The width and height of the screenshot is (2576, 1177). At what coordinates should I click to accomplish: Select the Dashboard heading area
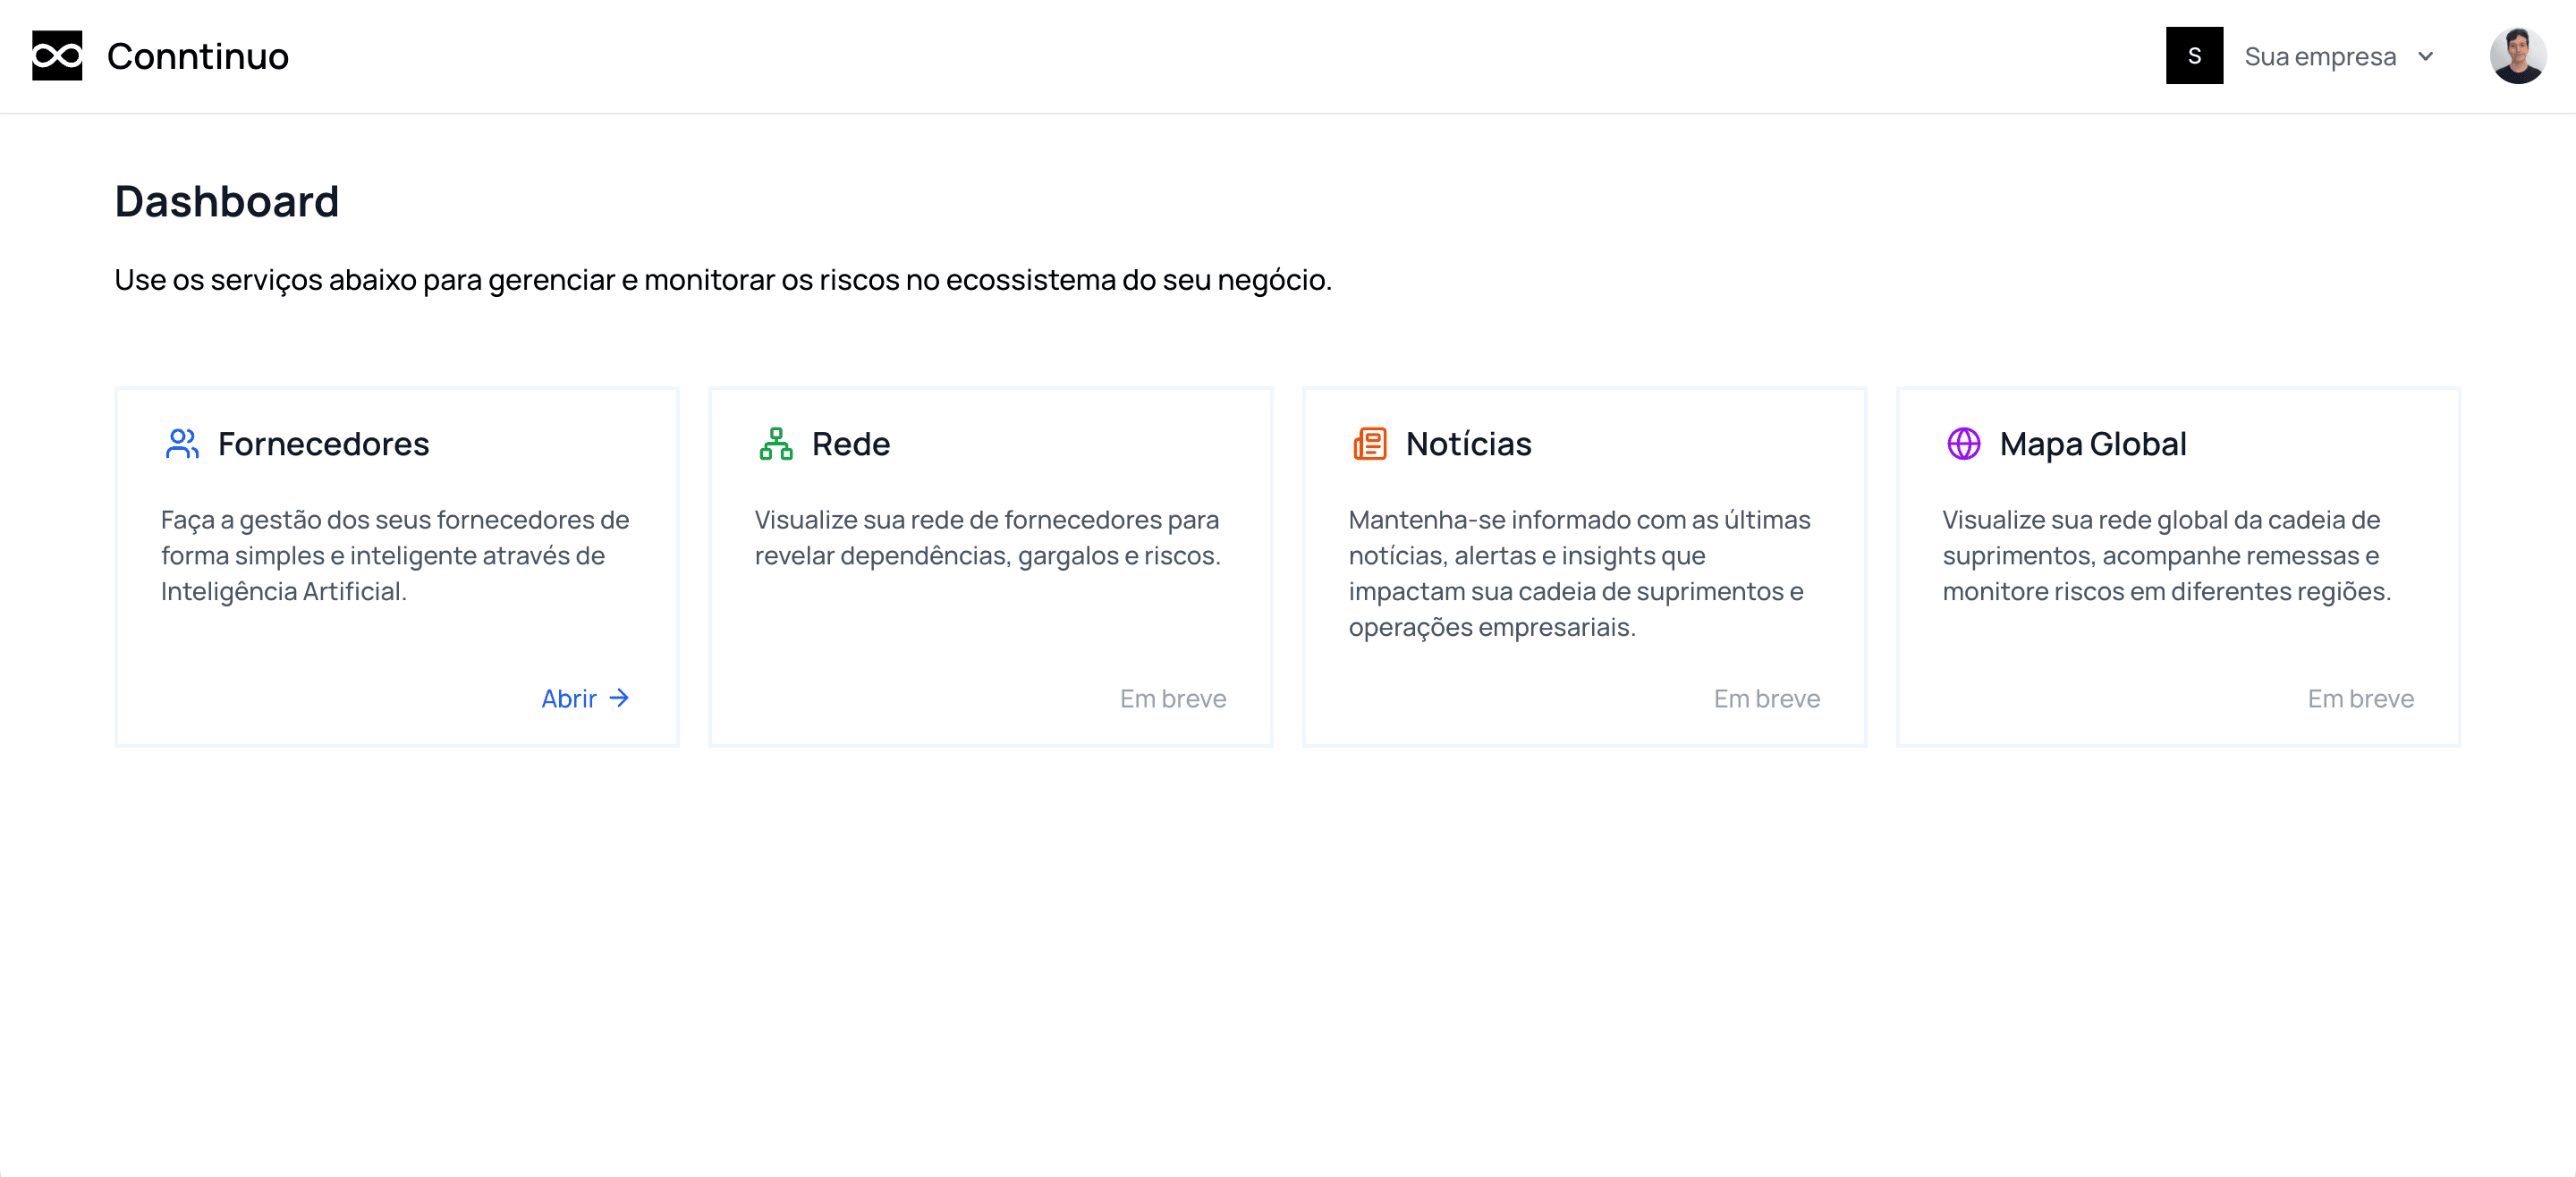tap(227, 202)
